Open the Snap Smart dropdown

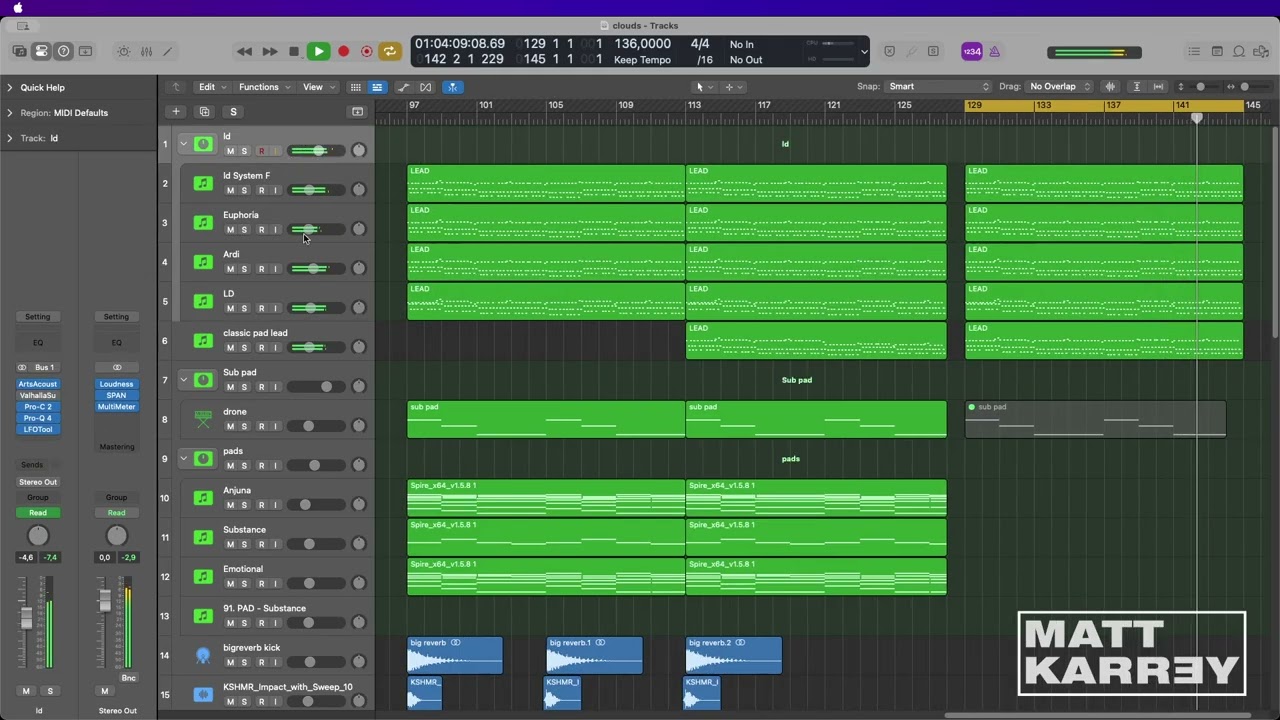(938, 87)
